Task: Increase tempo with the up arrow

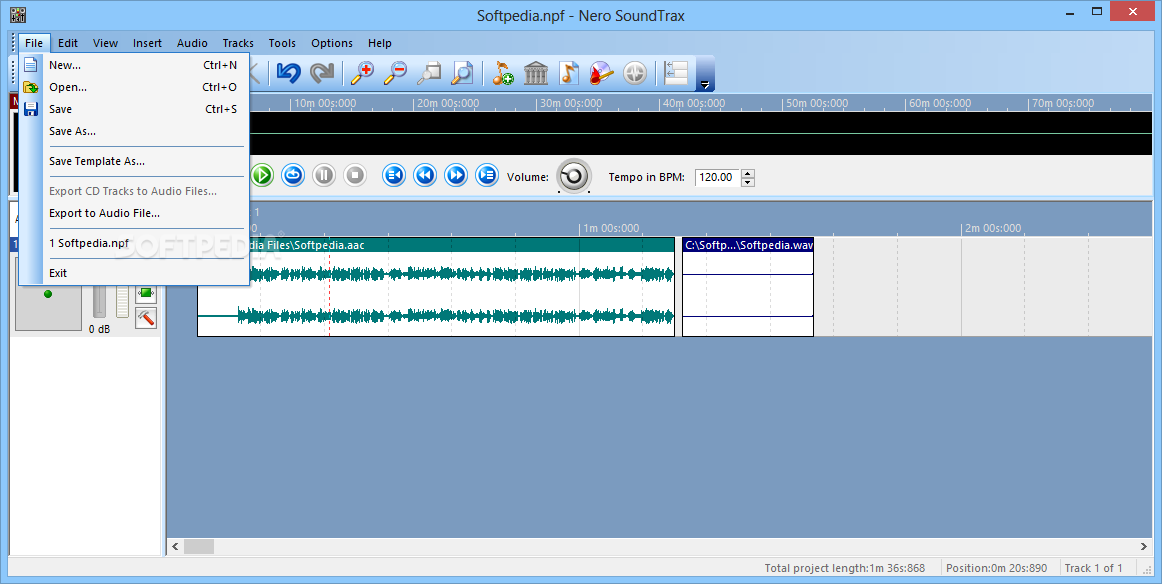Action: coord(748,173)
